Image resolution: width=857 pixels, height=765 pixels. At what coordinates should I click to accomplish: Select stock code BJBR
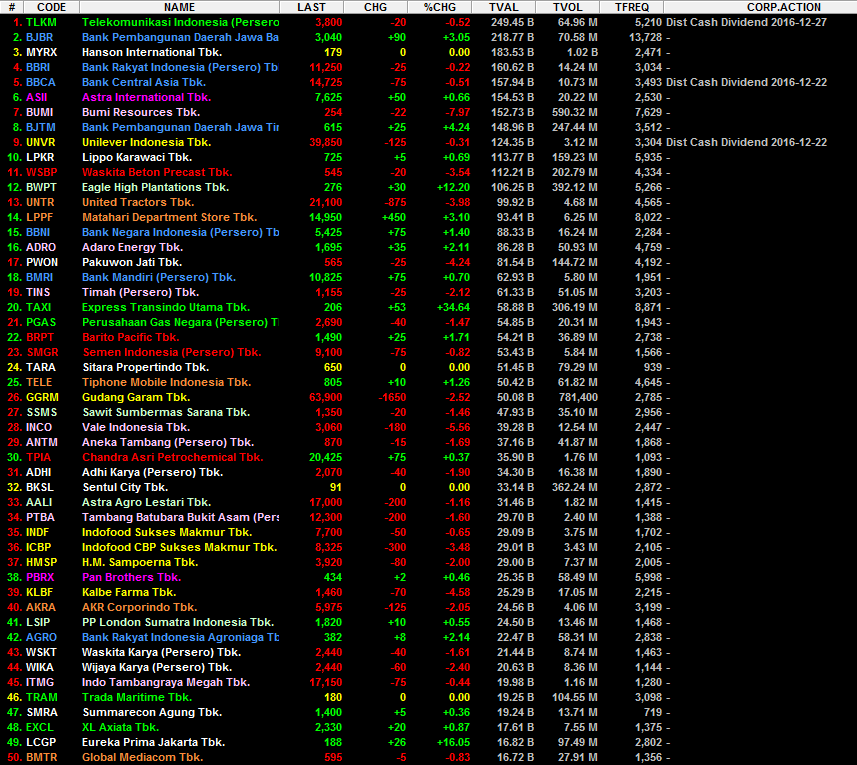[x=40, y=38]
